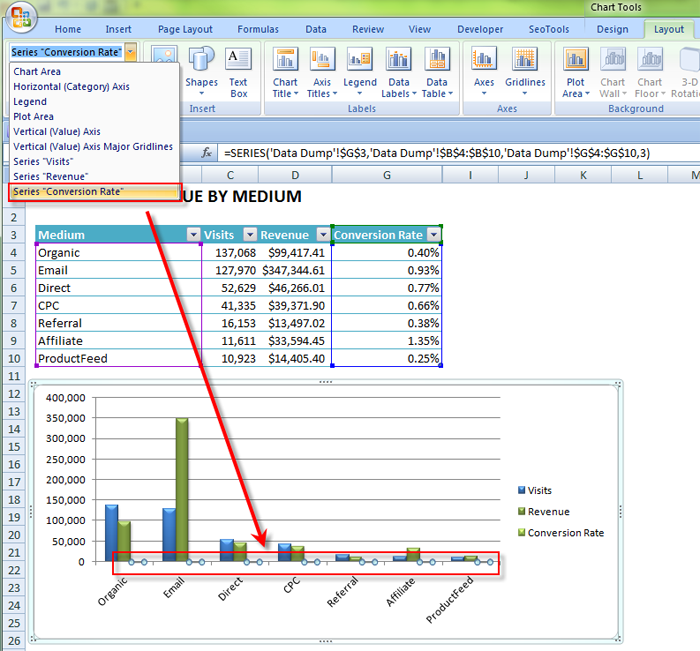Open the Data tab

pyautogui.click(x=316, y=29)
